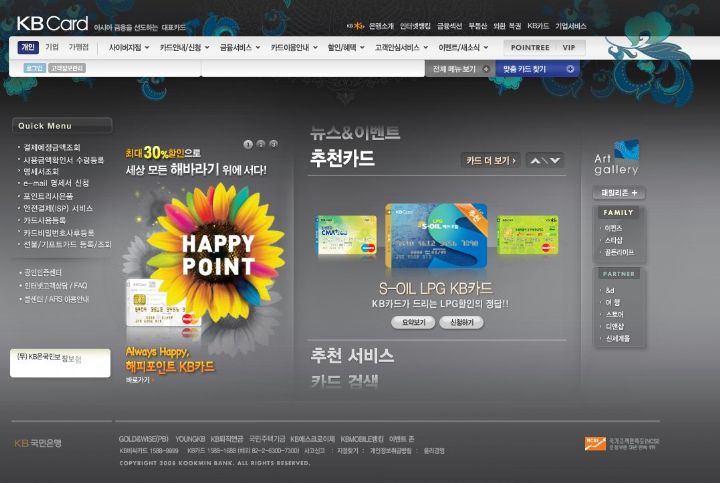Switch to banner slide 1
Screen dimensions: 720x483
coord(247,145)
